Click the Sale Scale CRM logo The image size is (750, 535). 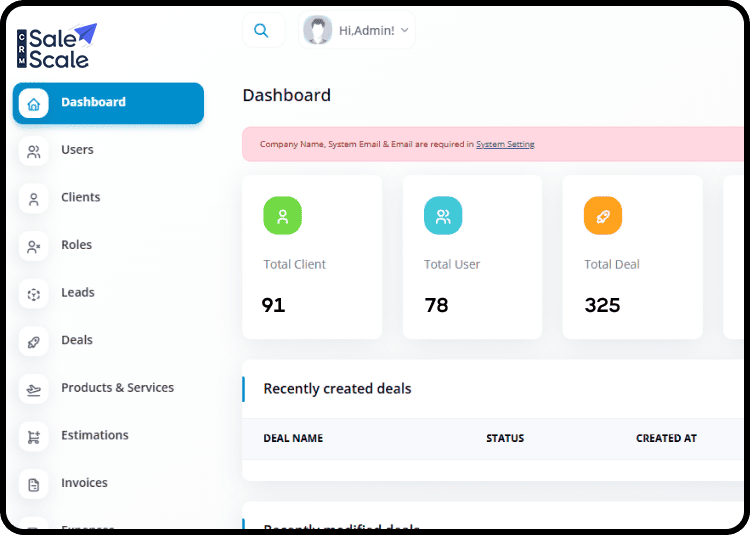click(x=58, y=46)
